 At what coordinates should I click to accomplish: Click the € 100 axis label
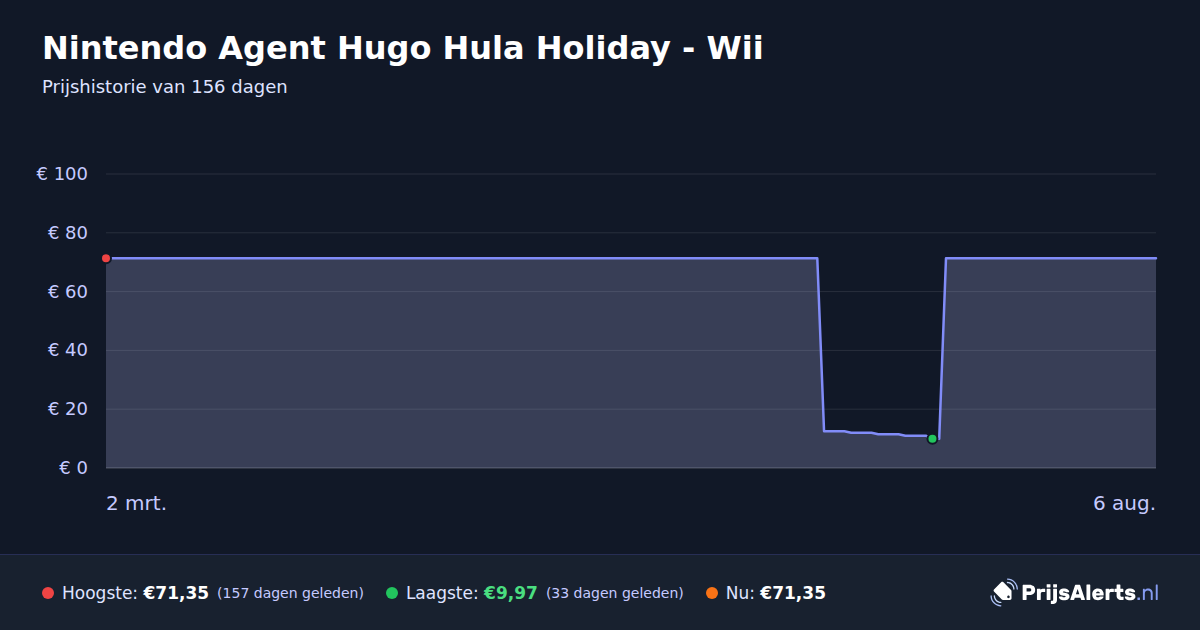coord(62,174)
